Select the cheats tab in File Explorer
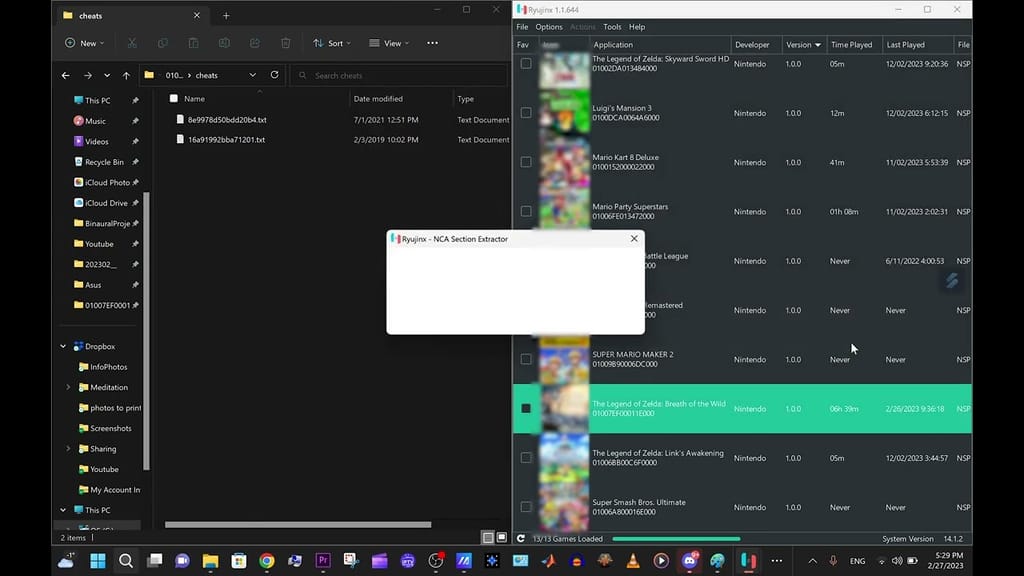 click(131, 16)
